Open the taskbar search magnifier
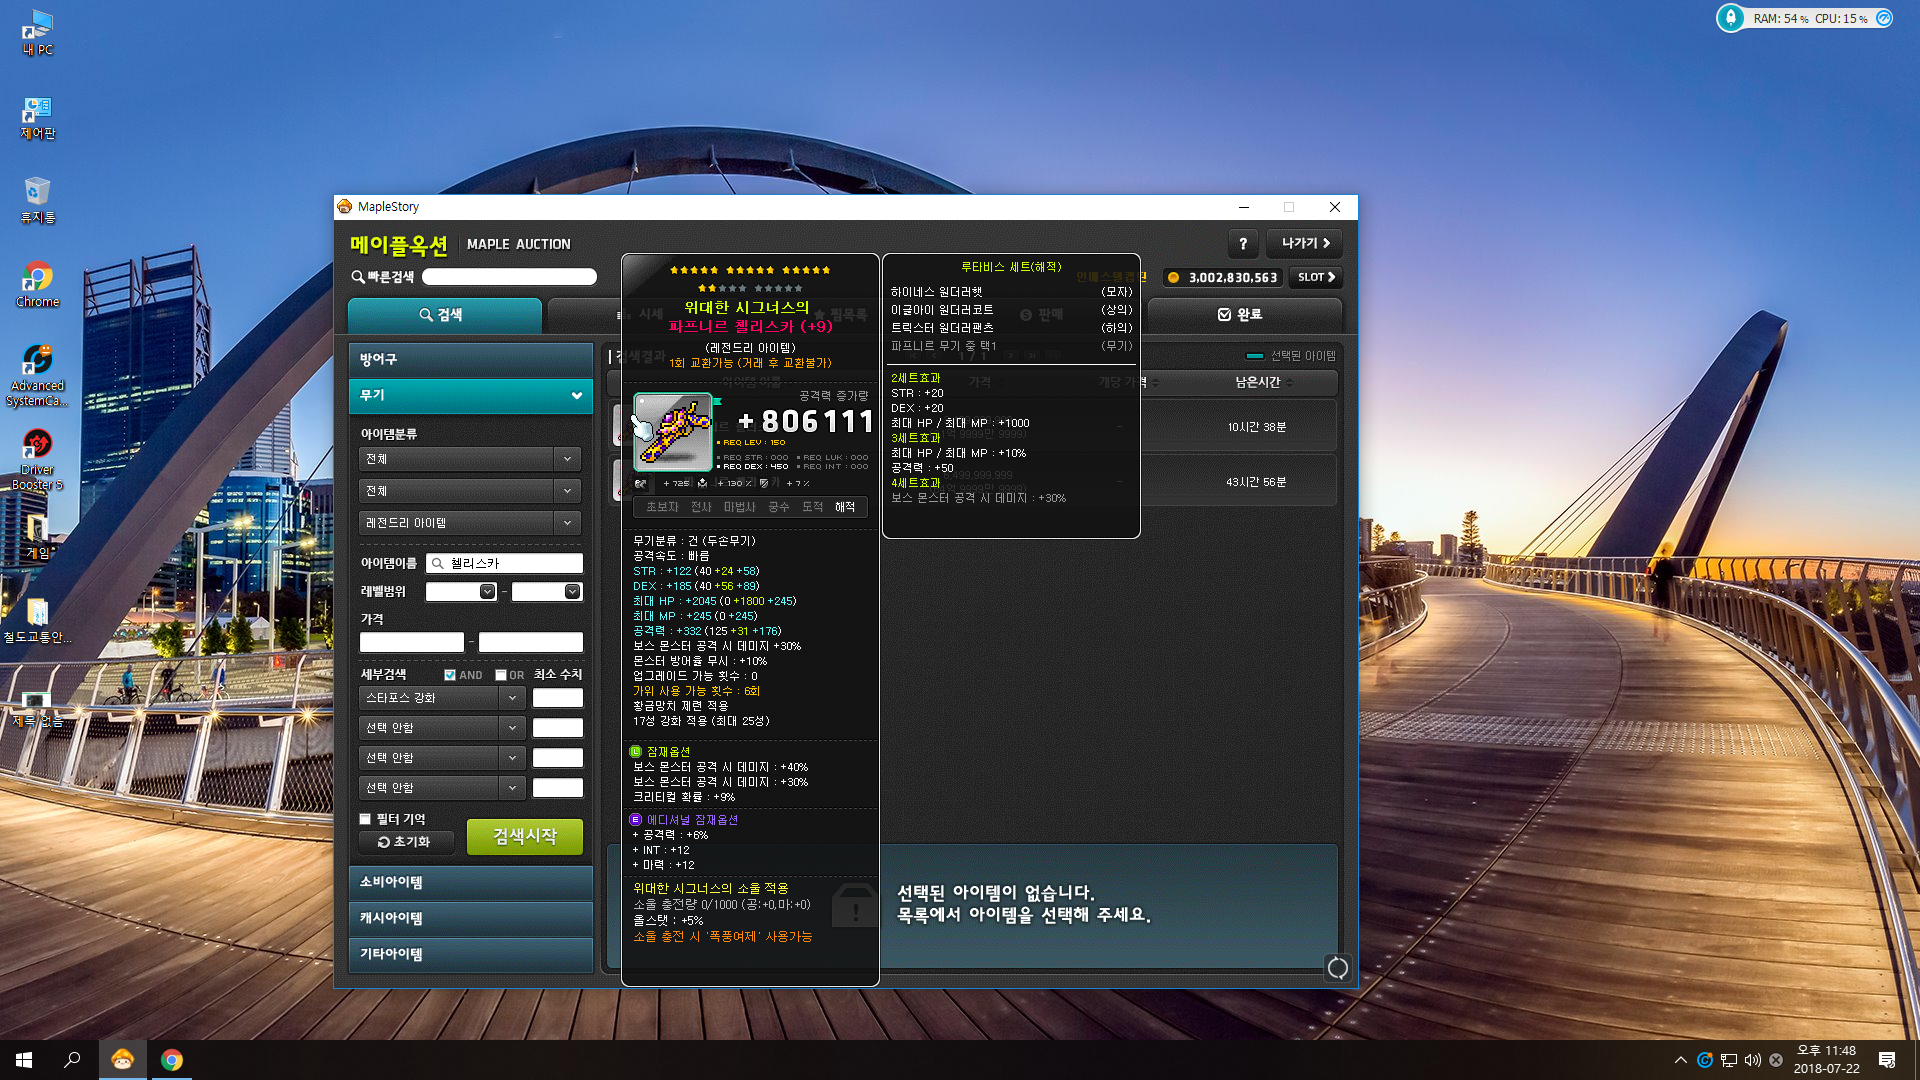1920x1080 pixels. point(72,1060)
